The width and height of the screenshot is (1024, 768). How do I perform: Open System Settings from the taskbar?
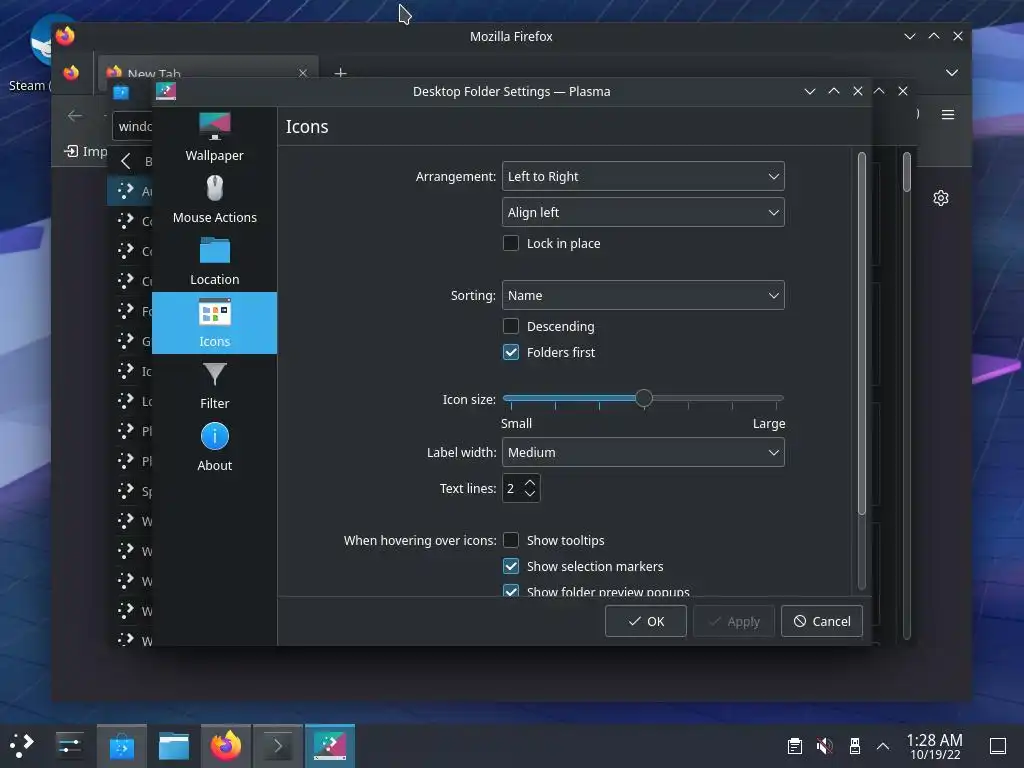pos(69,745)
